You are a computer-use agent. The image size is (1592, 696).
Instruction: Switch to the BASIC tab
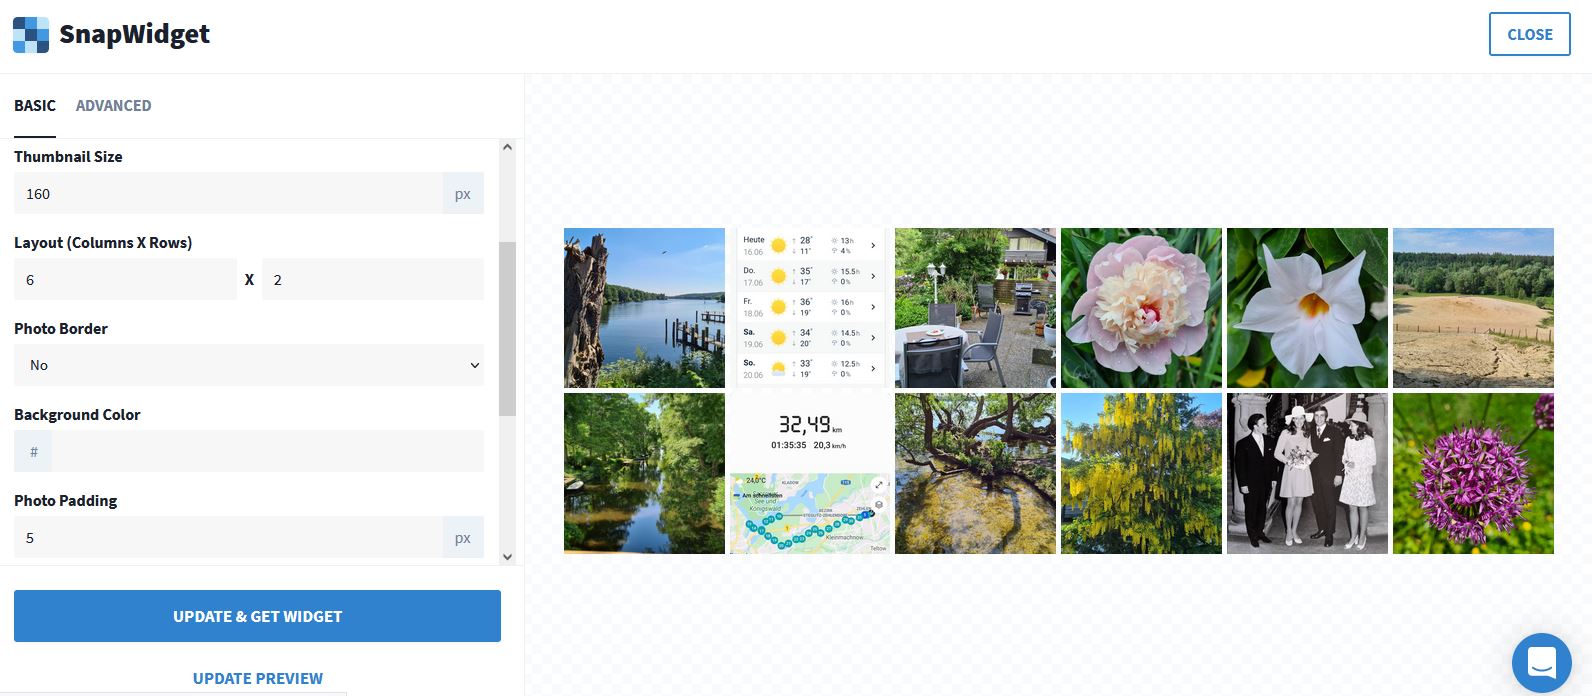[35, 105]
